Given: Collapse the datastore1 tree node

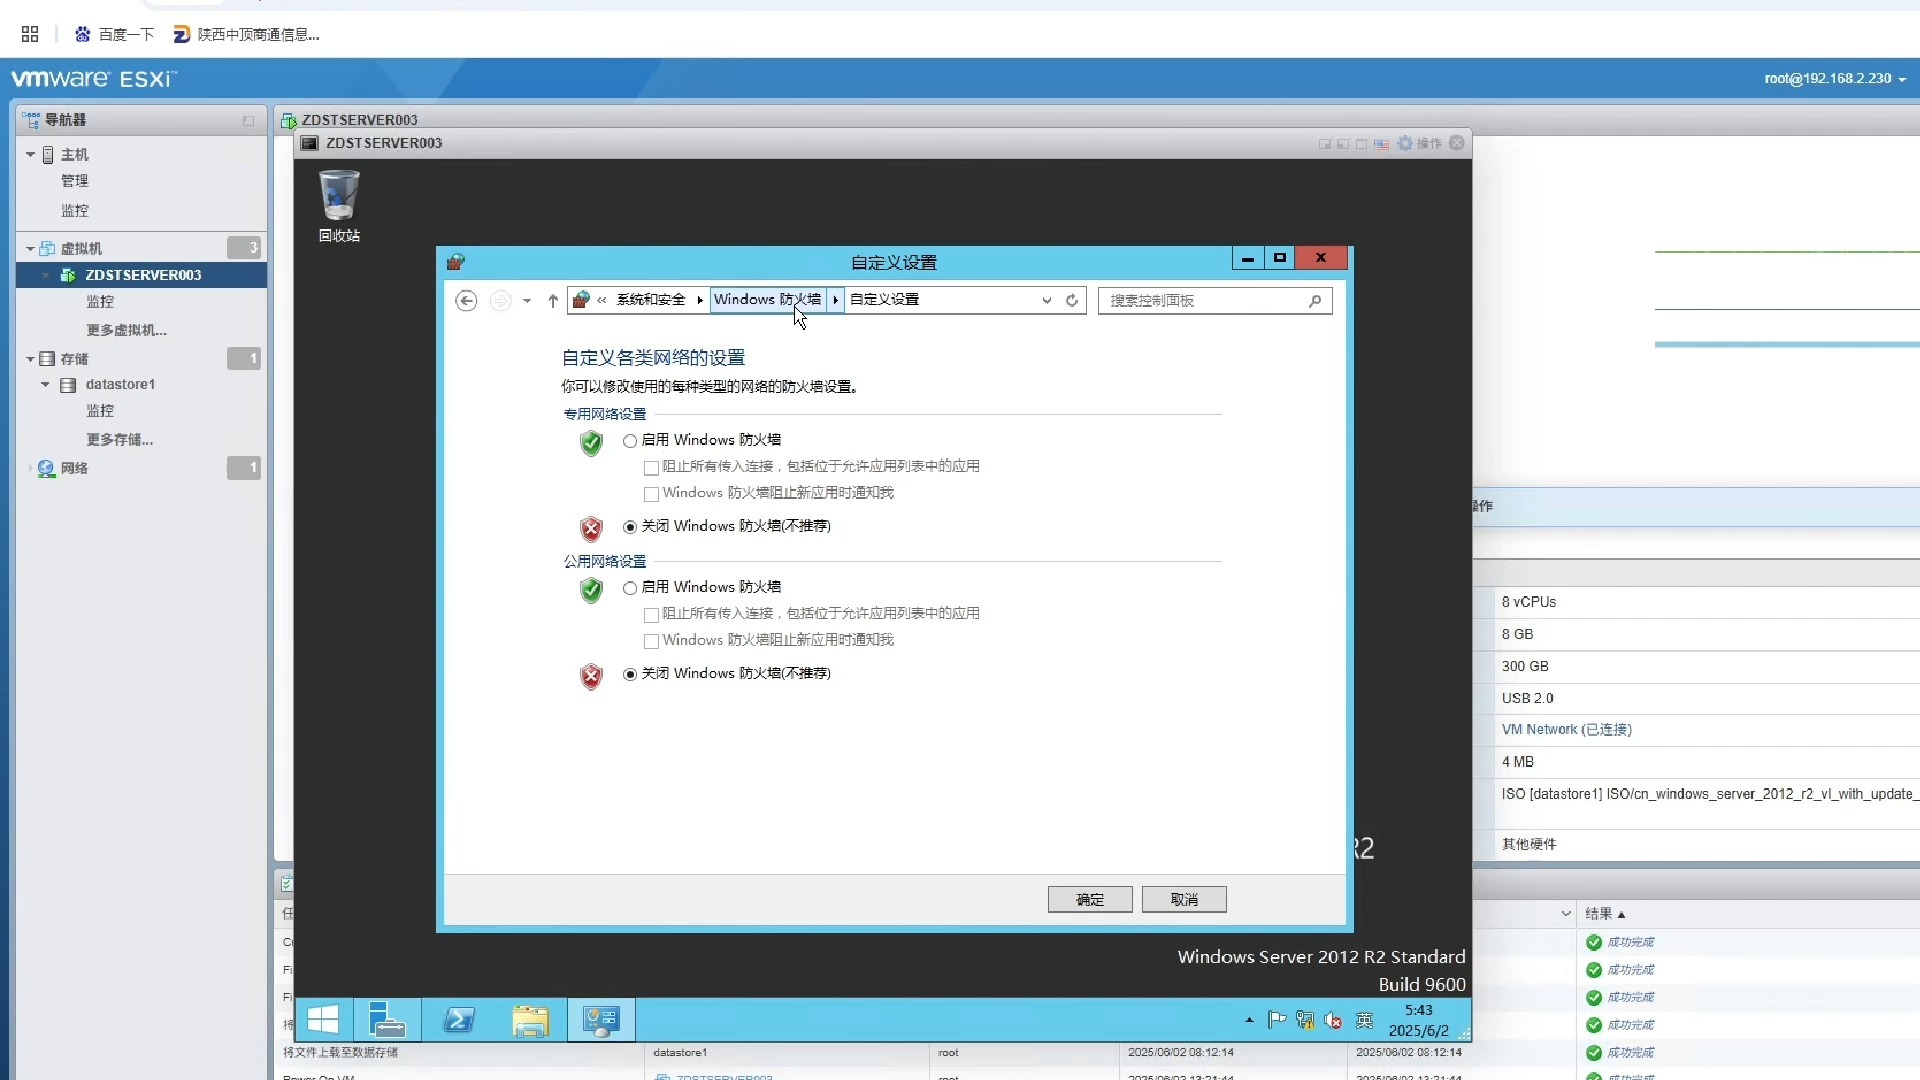Looking at the screenshot, I should (45, 385).
